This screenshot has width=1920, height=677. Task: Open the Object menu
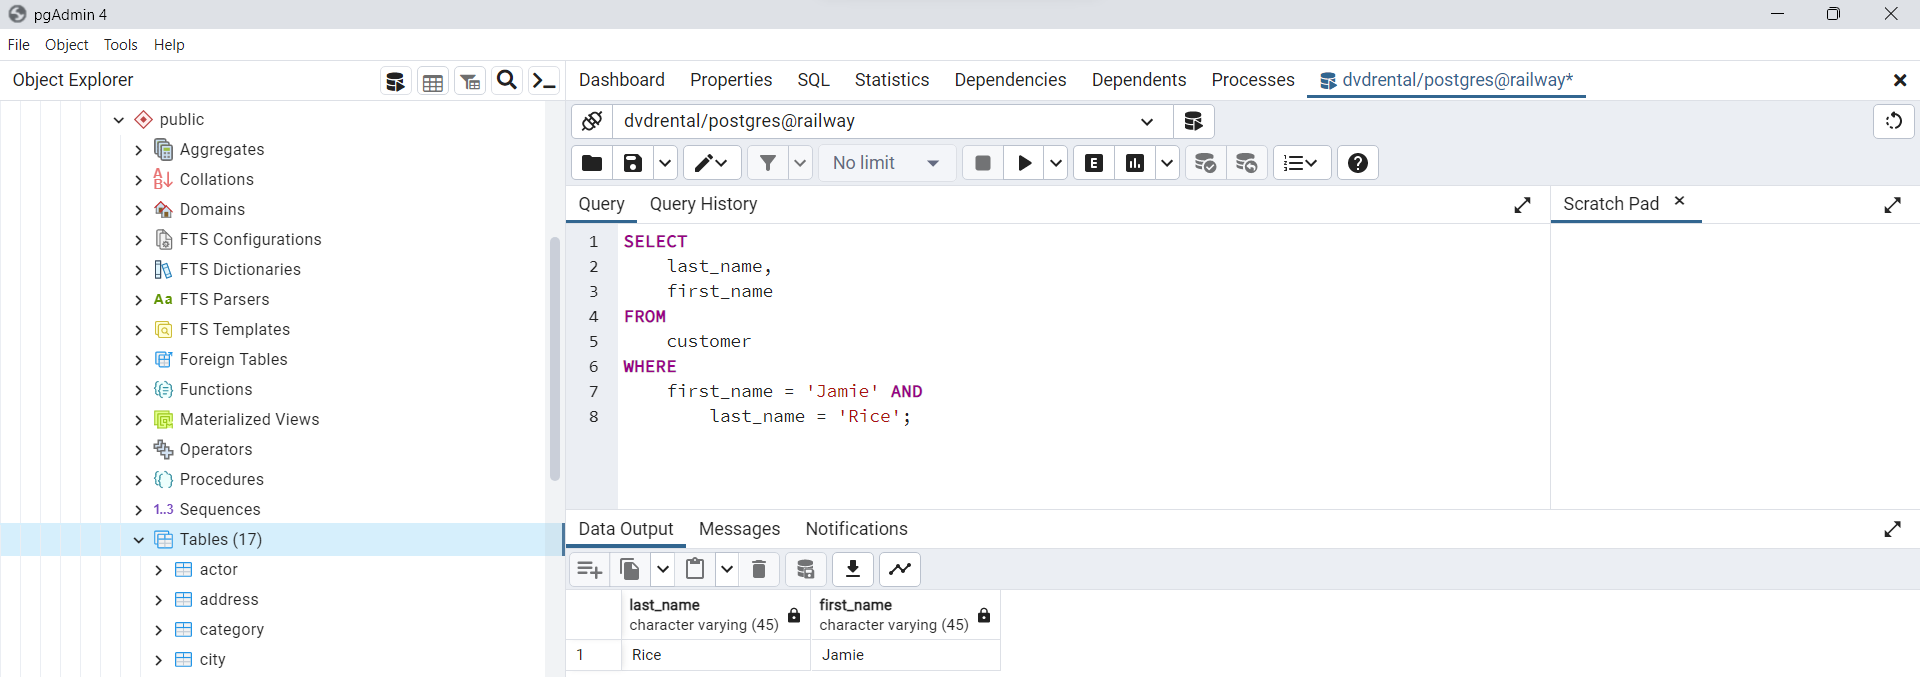(x=67, y=45)
